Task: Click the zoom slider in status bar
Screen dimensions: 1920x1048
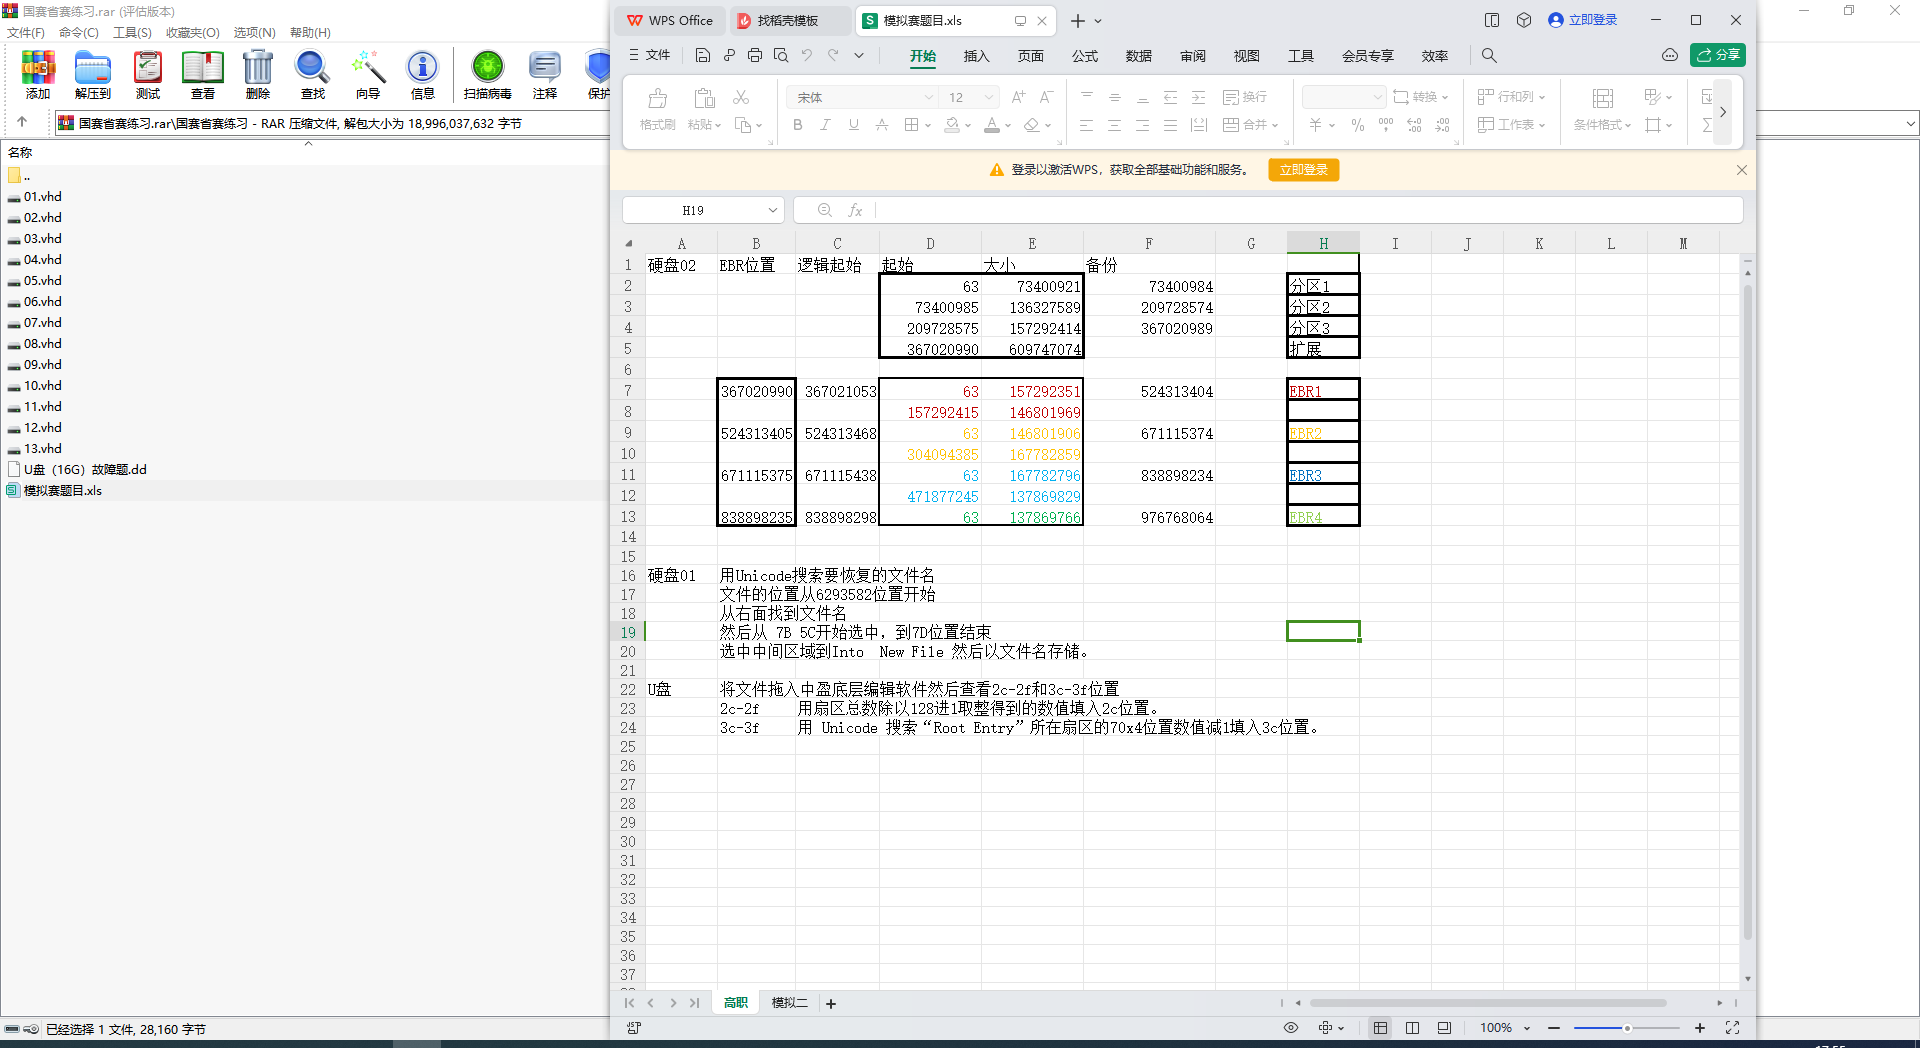Action: (x=1627, y=1028)
